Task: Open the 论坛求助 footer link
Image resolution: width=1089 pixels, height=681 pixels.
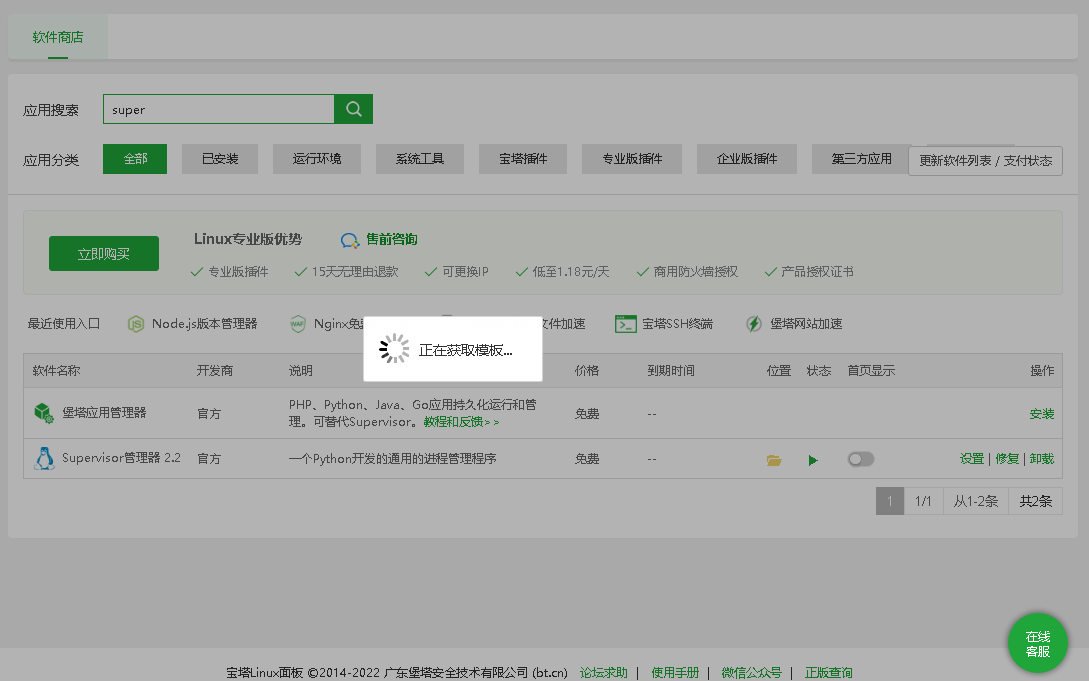Action: [604, 673]
